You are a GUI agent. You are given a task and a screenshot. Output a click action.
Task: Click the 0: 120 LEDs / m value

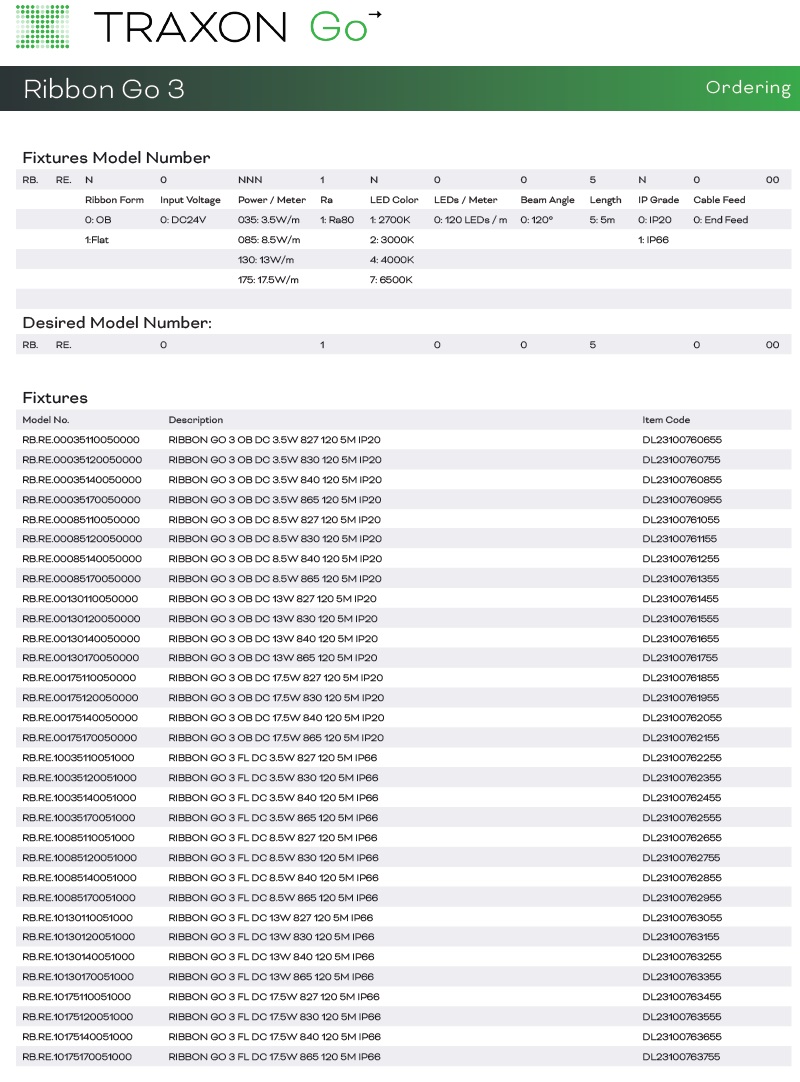[470, 220]
